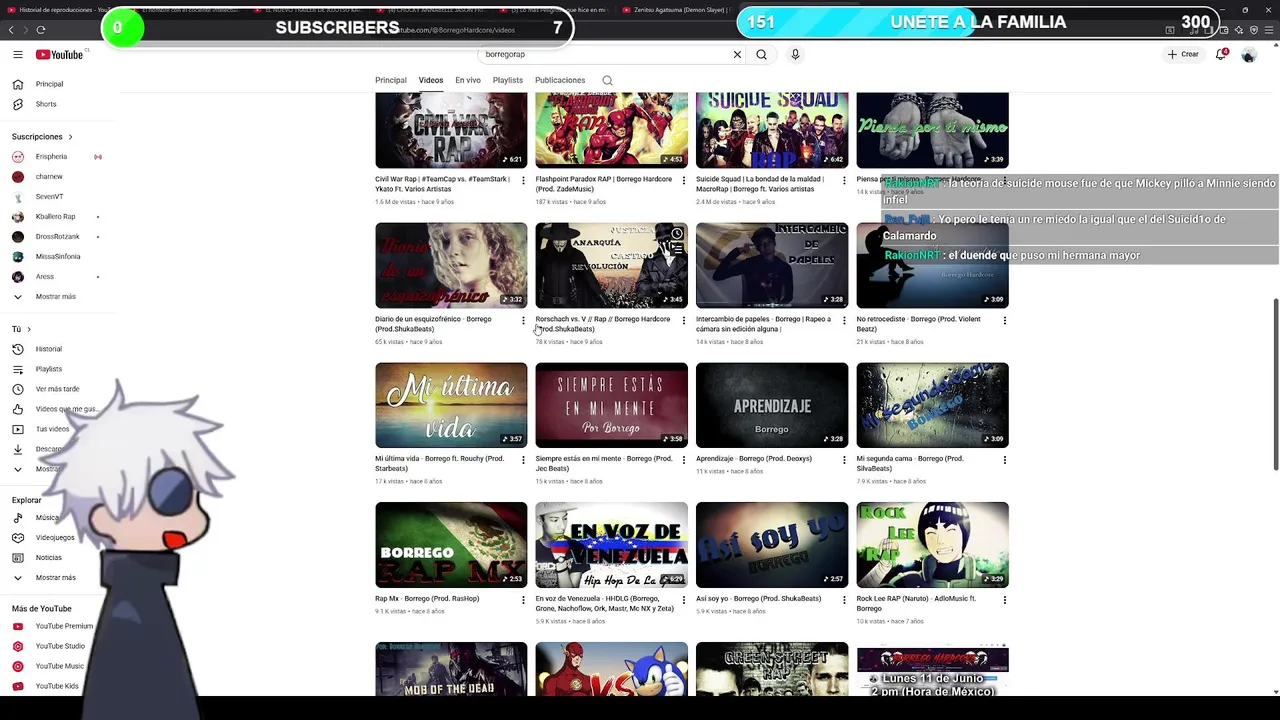The width and height of the screenshot is (1280, 720).
Task: Expand the Suscripciones section header
Action: 42,137
